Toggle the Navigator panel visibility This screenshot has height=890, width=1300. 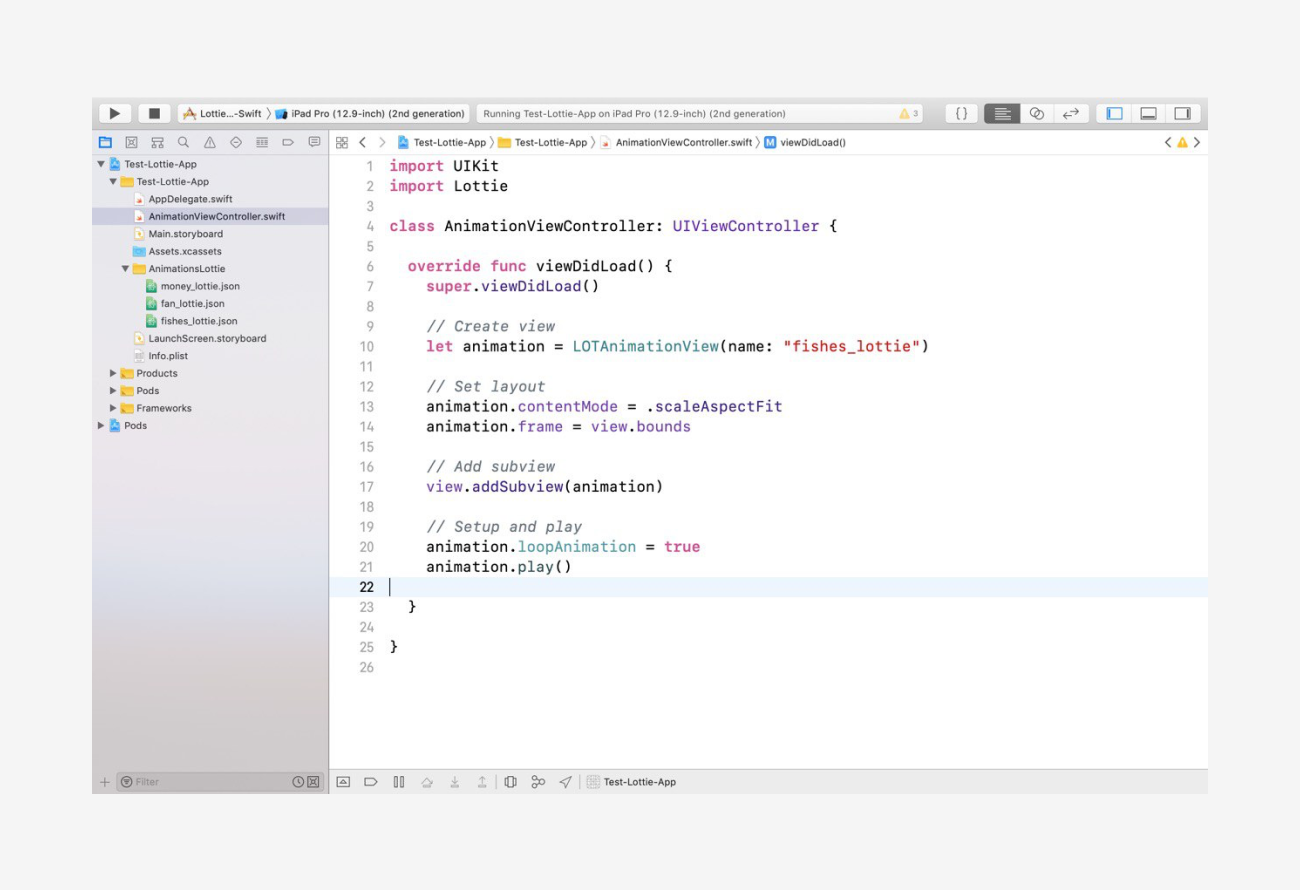click(x=1115, y=114)
